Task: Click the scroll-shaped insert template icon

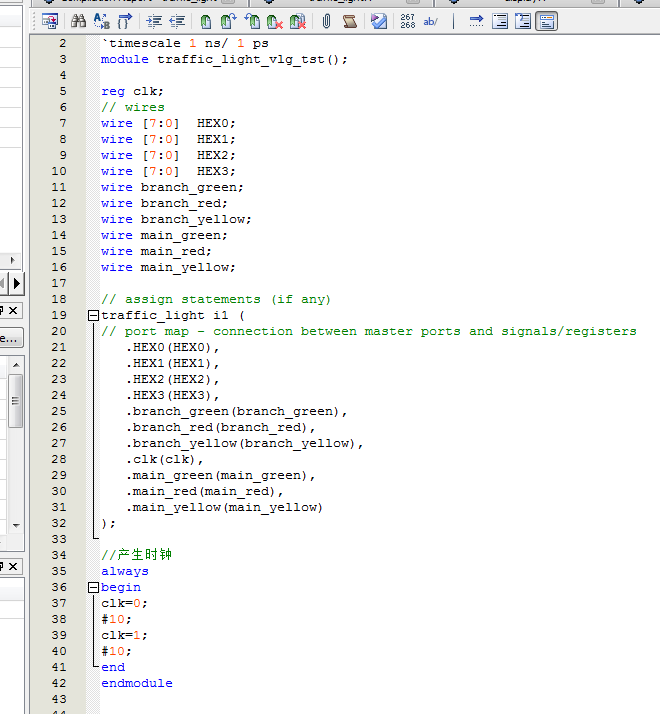Action: coord(350,21)
